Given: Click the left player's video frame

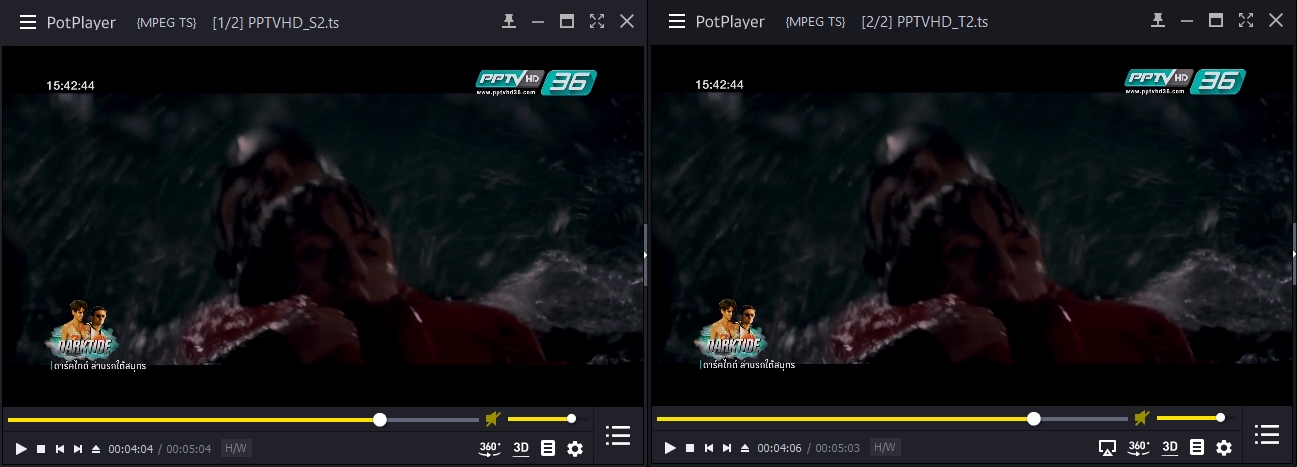Looking at the screenshot, I should 322,225.
